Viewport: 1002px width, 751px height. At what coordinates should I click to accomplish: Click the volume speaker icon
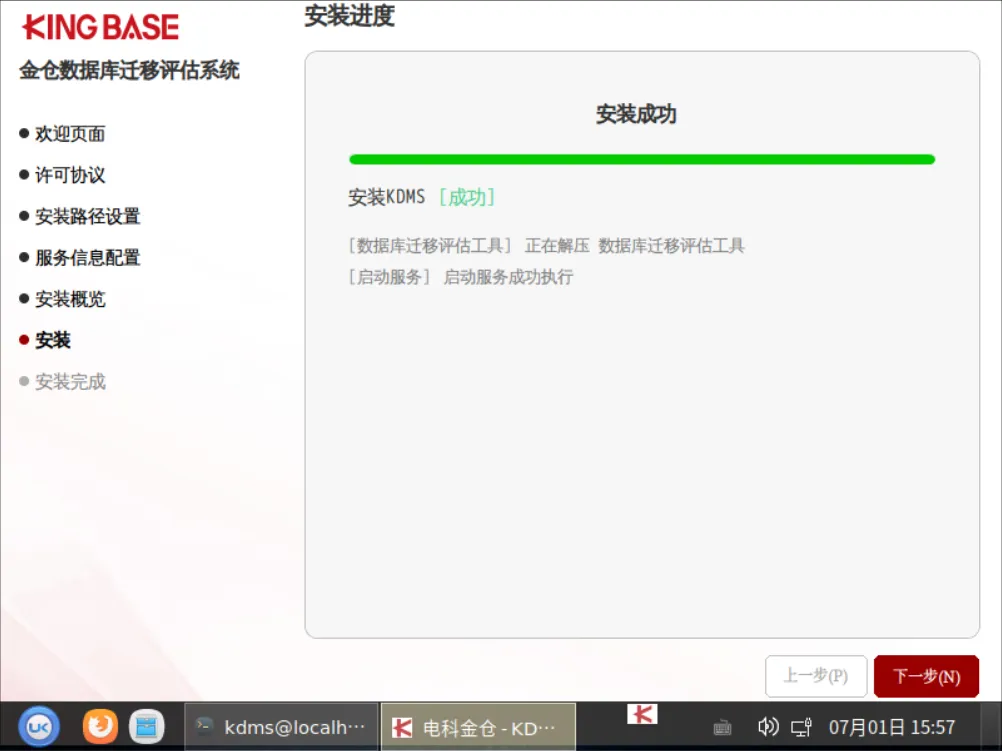click(x=767, y=727)
